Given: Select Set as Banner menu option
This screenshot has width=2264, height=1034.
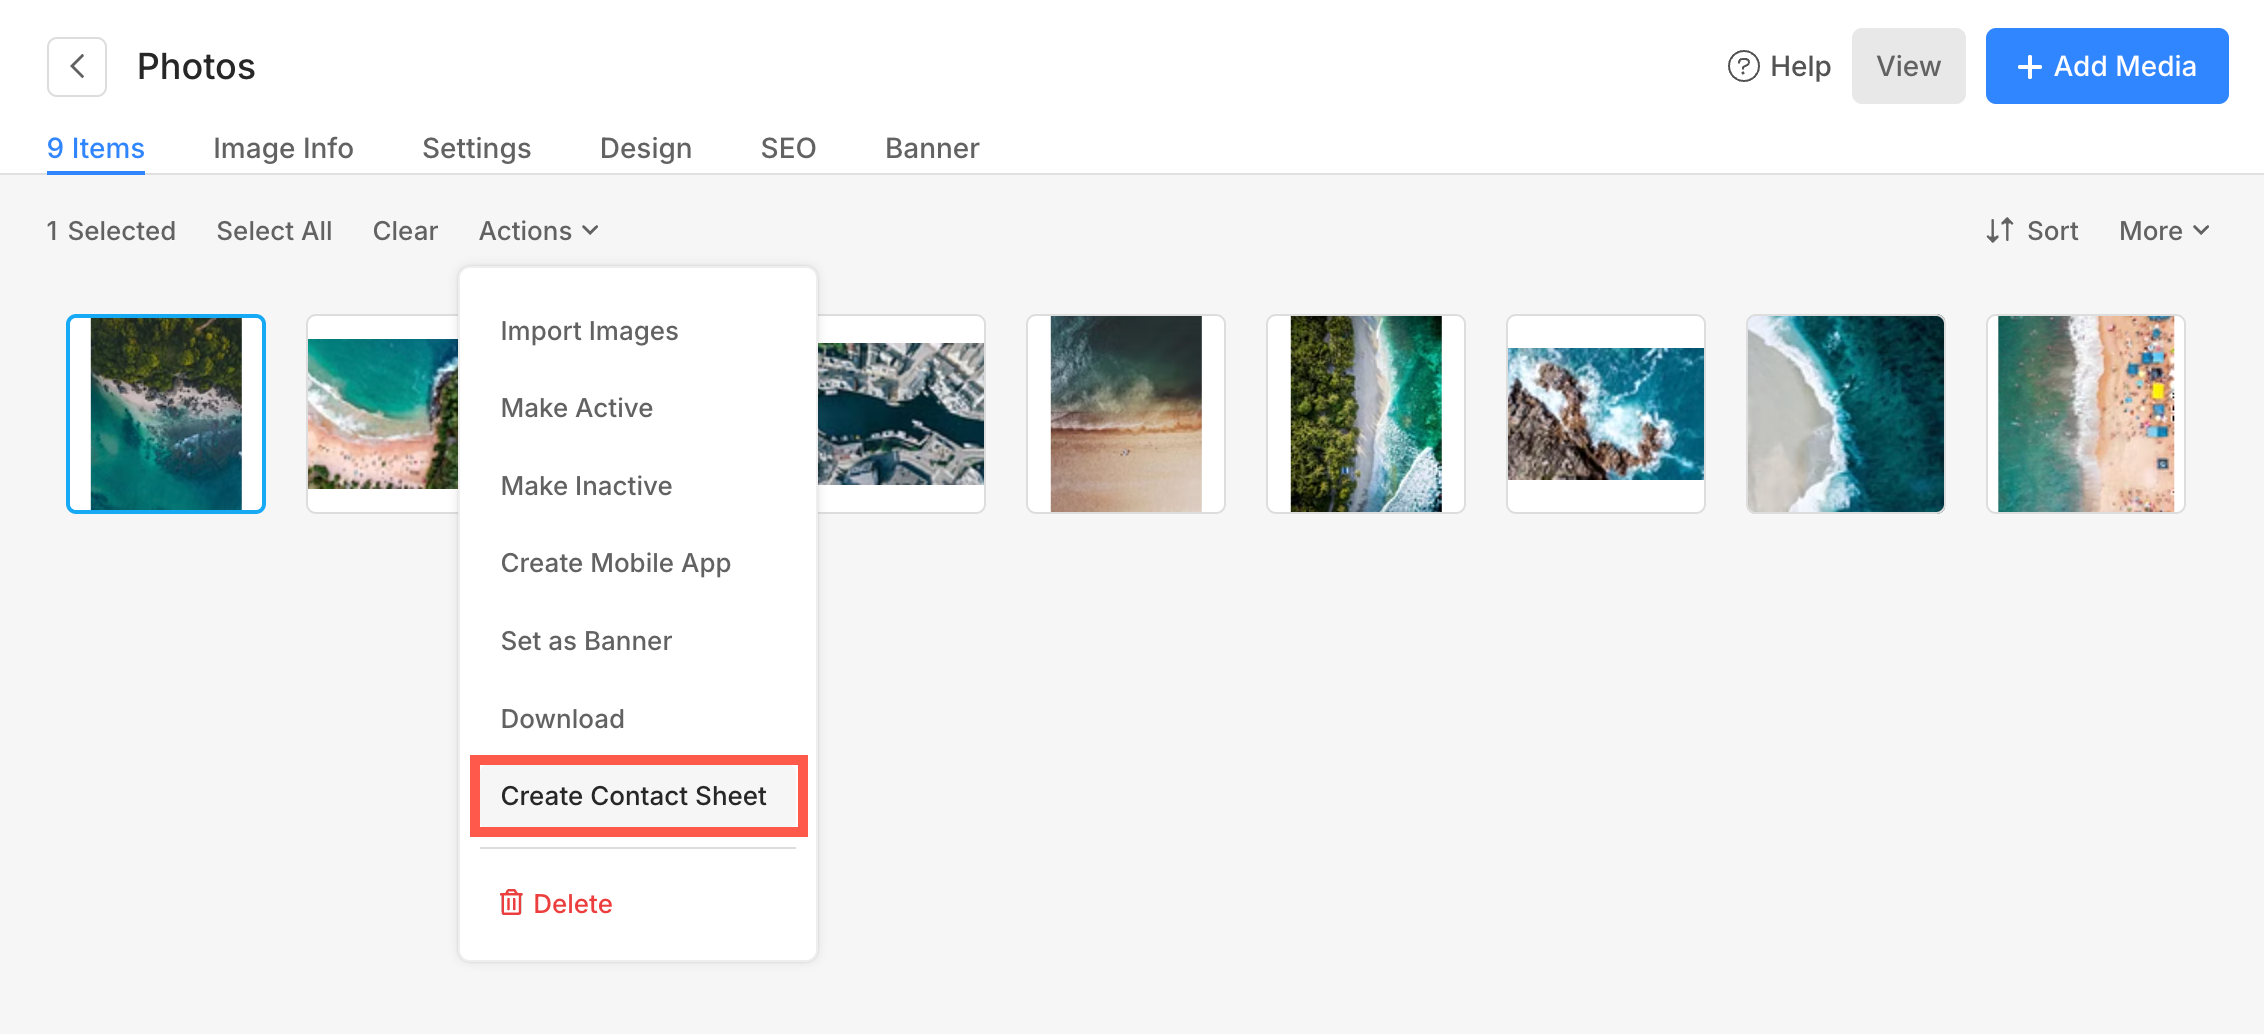Looking at the screenshot, I should point(586,641).
